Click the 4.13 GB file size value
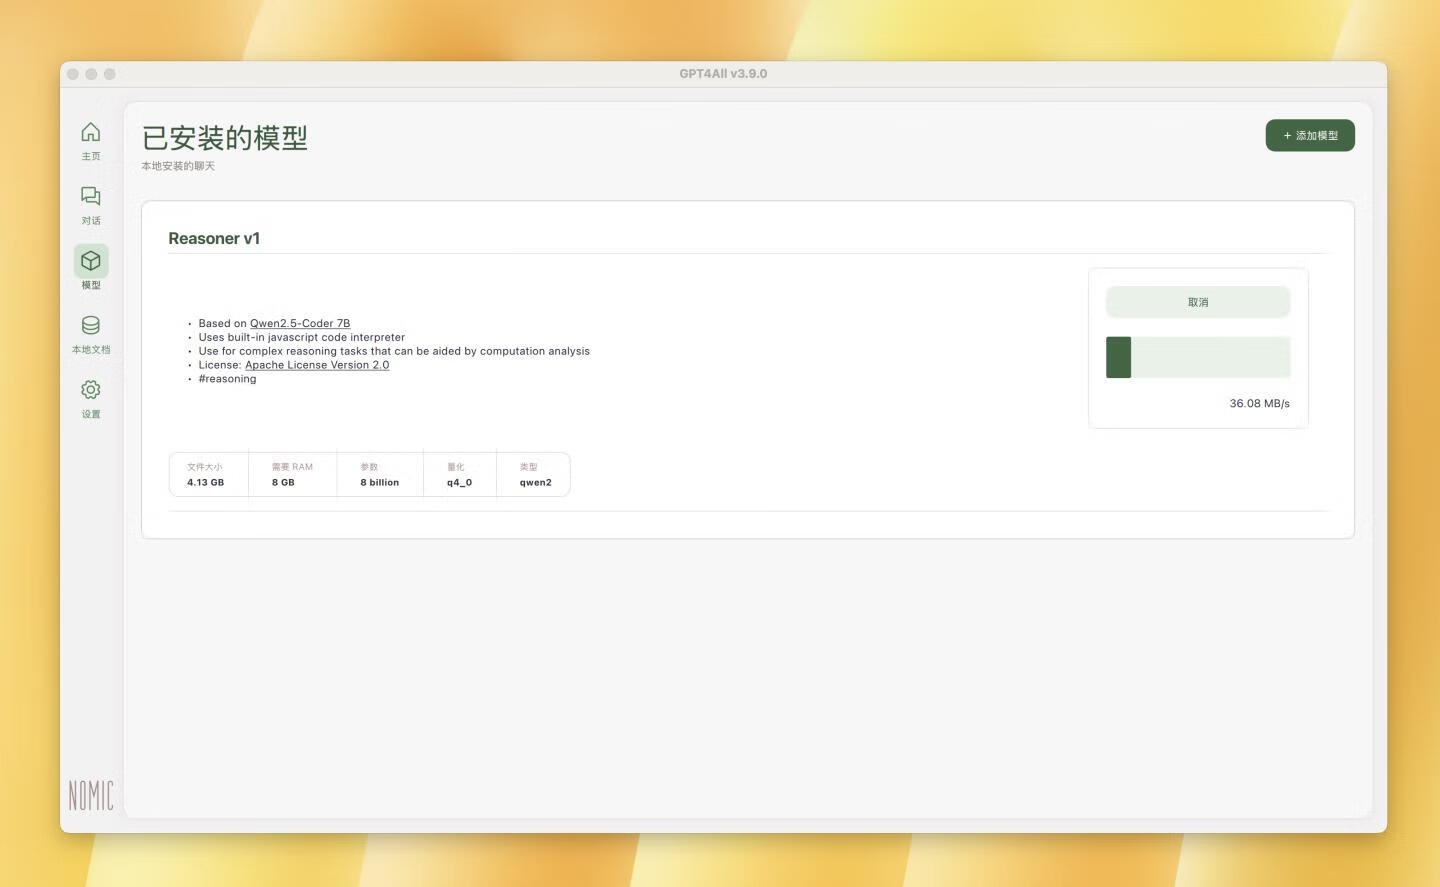 [205, 482]
